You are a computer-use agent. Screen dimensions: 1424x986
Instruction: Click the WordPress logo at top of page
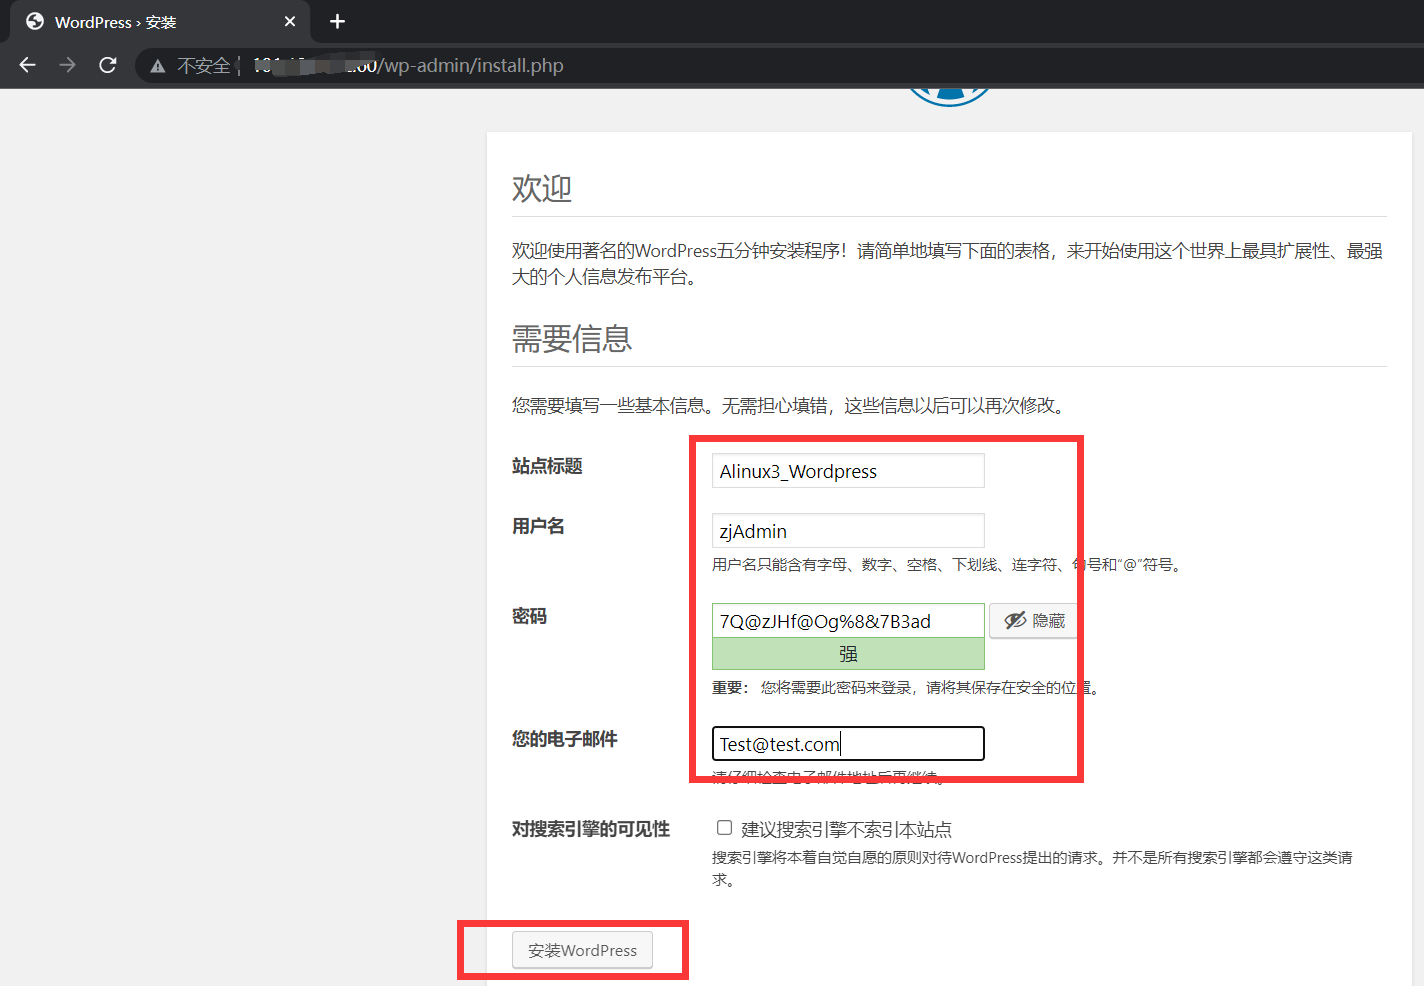949,97
